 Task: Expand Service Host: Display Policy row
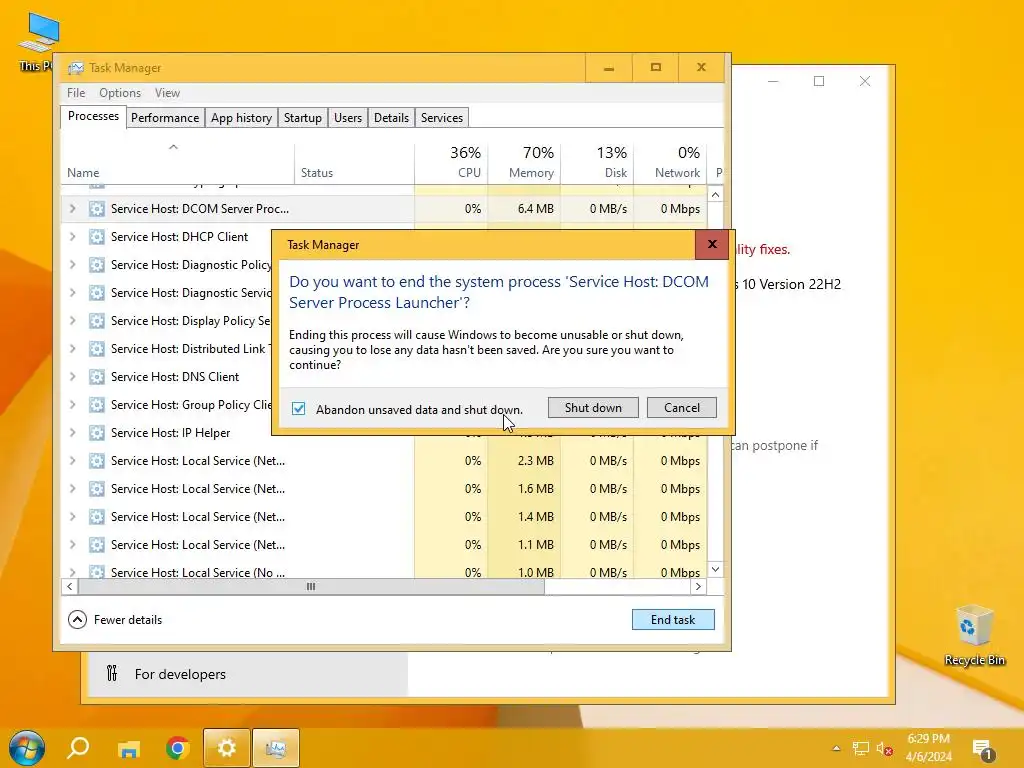[x=72, y=321]
